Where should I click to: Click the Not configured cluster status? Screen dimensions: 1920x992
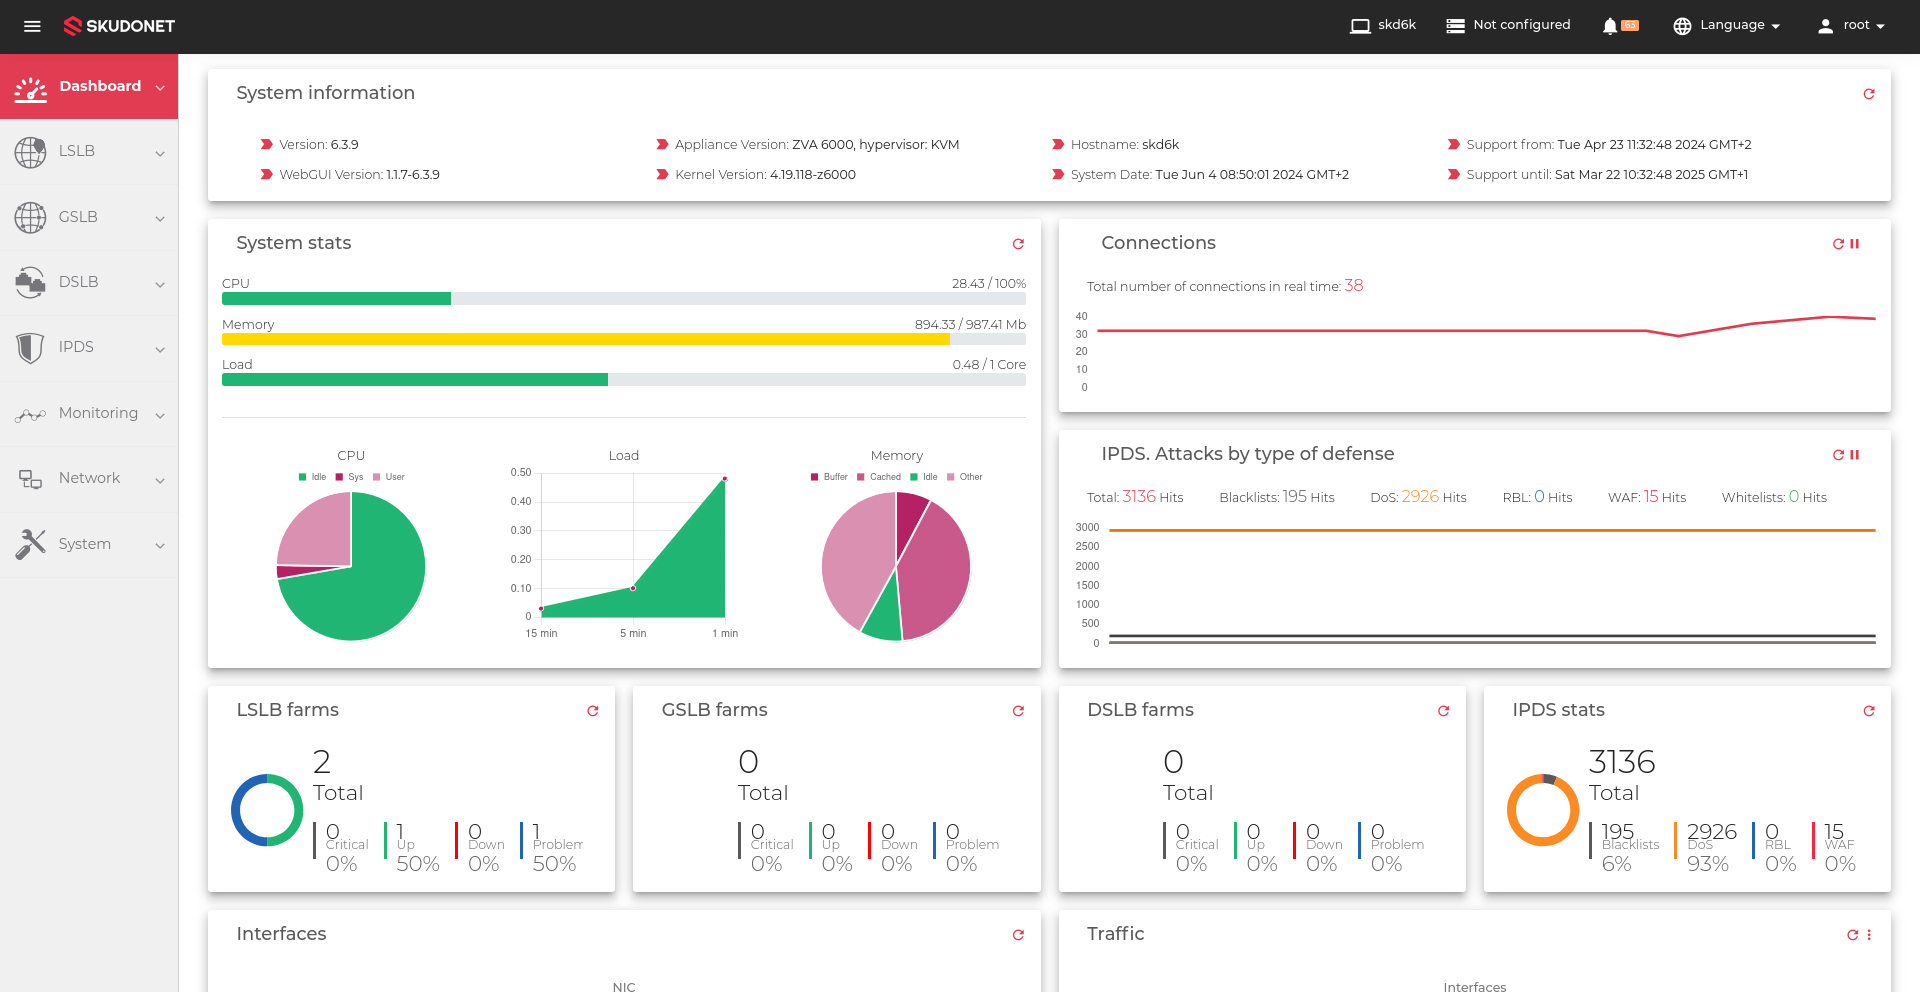point(1508,25)
